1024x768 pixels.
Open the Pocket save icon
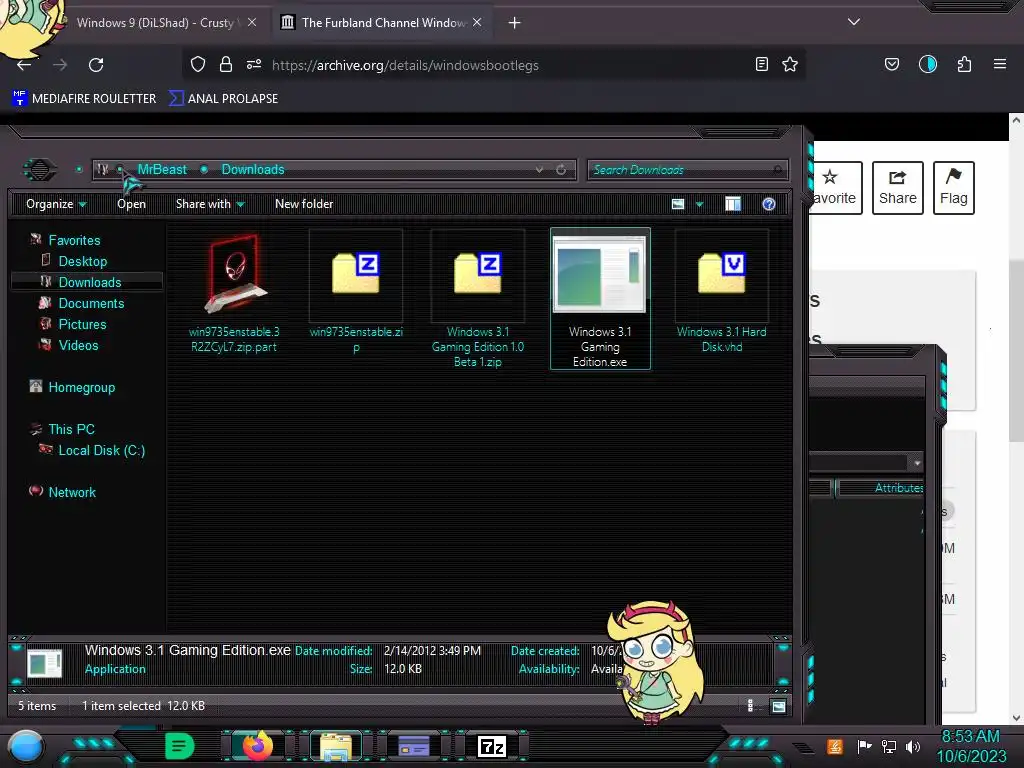click(x=892, y=64)
